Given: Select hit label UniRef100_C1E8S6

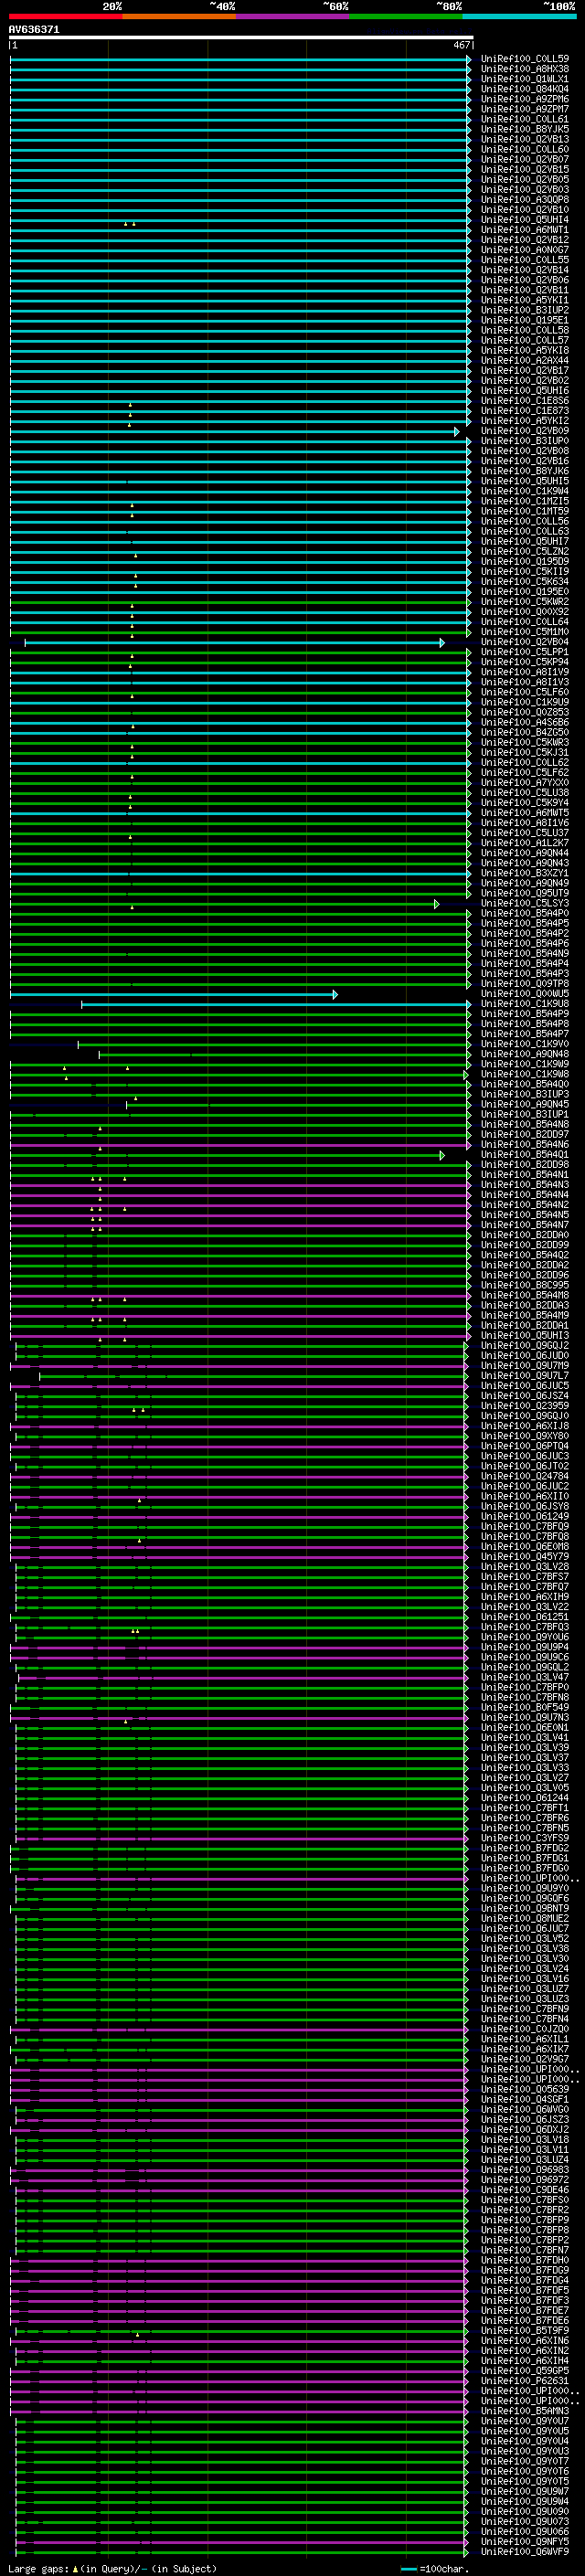Looking at the screenshot, I should pos(525,401).
